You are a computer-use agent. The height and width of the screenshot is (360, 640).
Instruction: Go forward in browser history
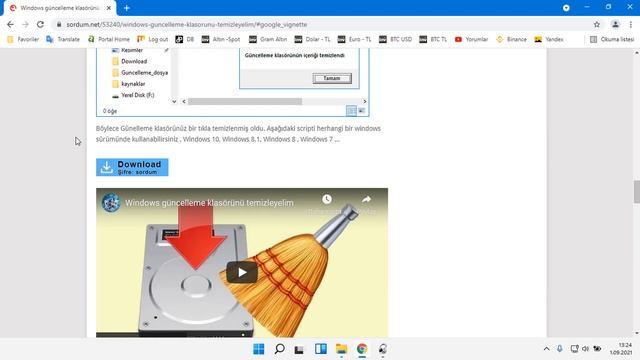click(25, 24)
